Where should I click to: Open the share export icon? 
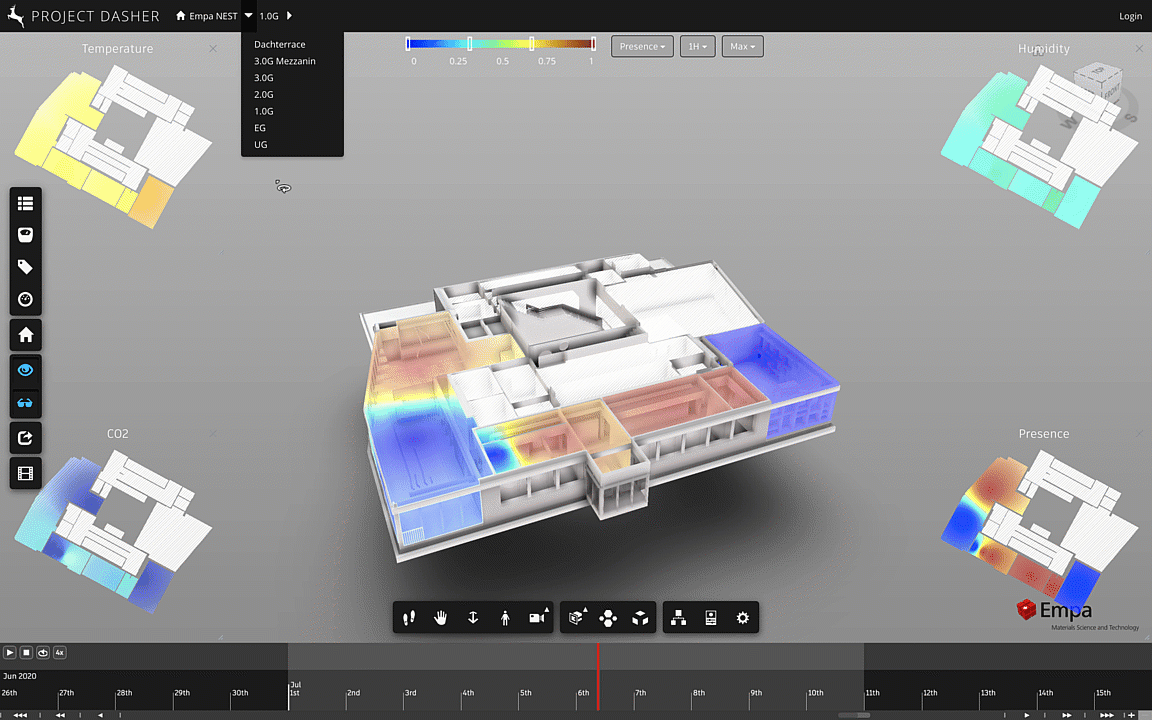[x=26, y=437]
